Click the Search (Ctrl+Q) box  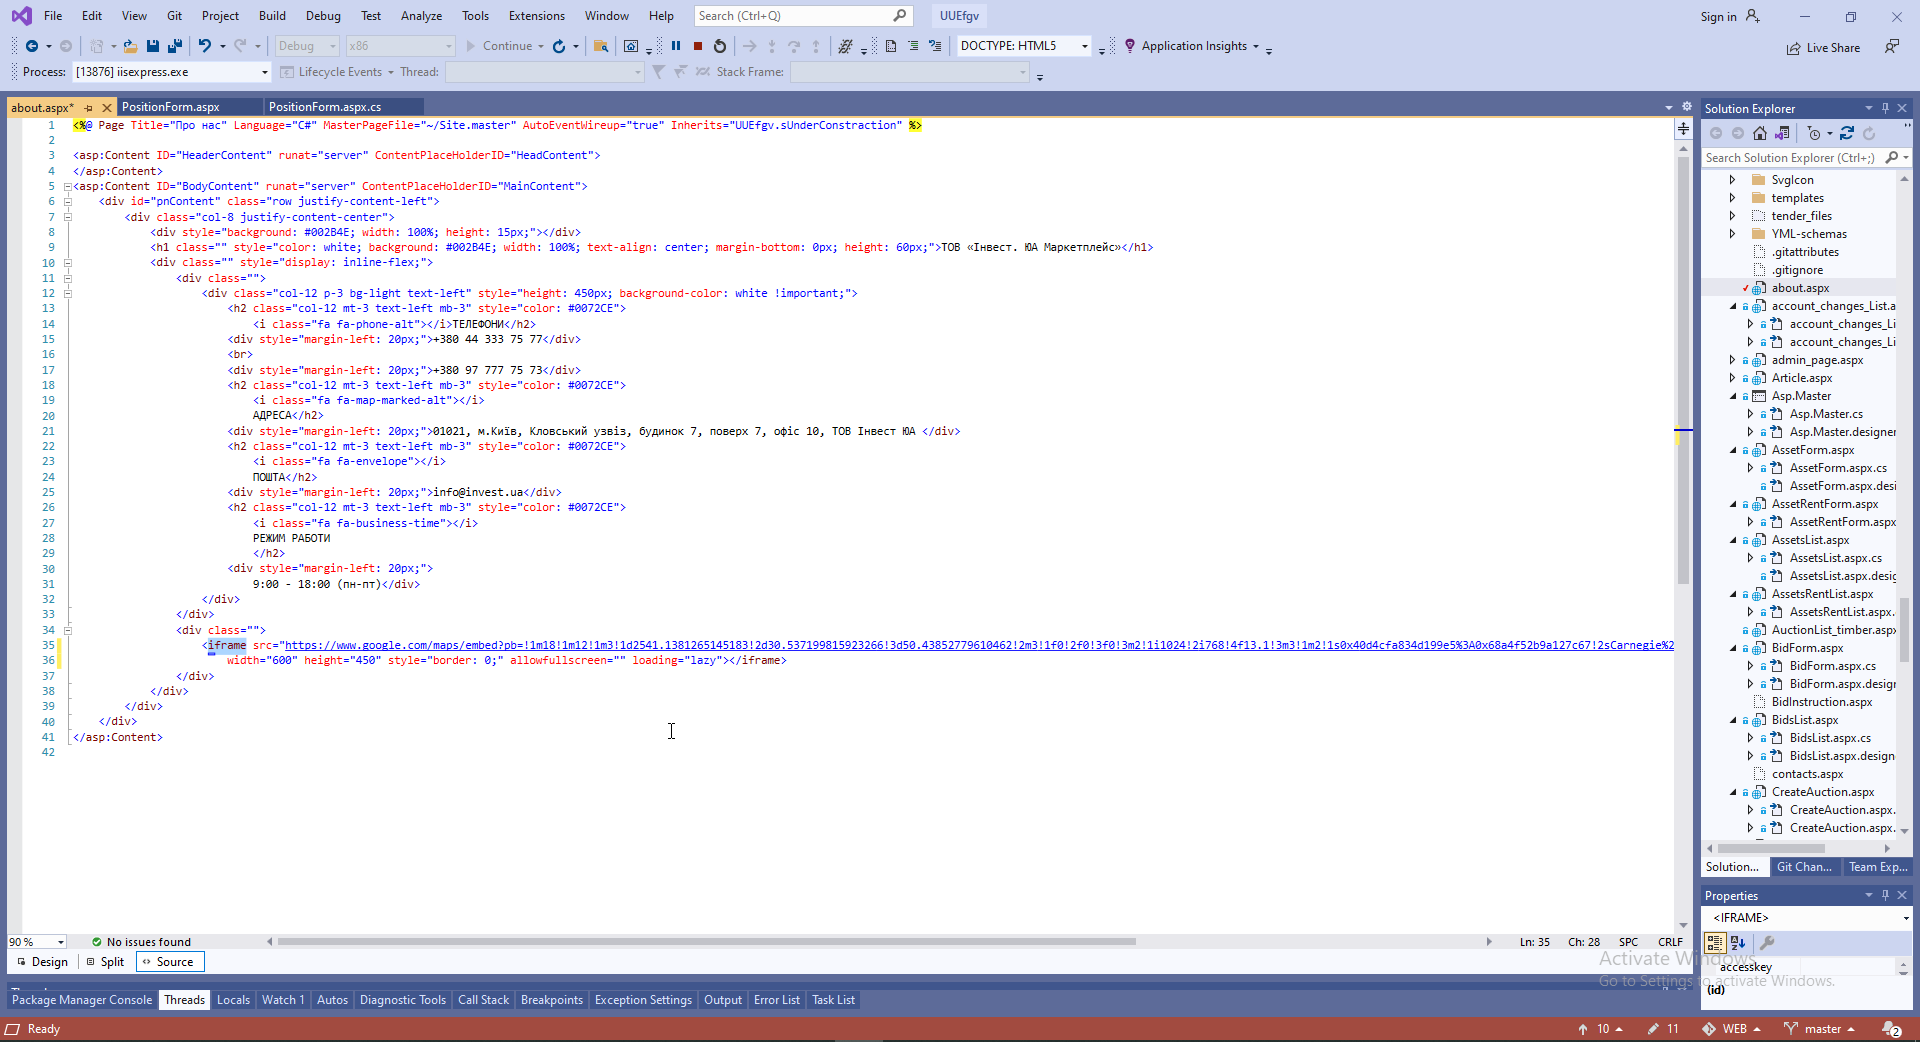coord(803,16)
